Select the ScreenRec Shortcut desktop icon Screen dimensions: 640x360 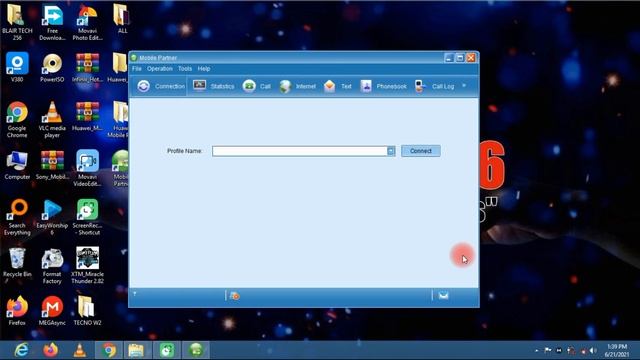(x=87, y=217)
